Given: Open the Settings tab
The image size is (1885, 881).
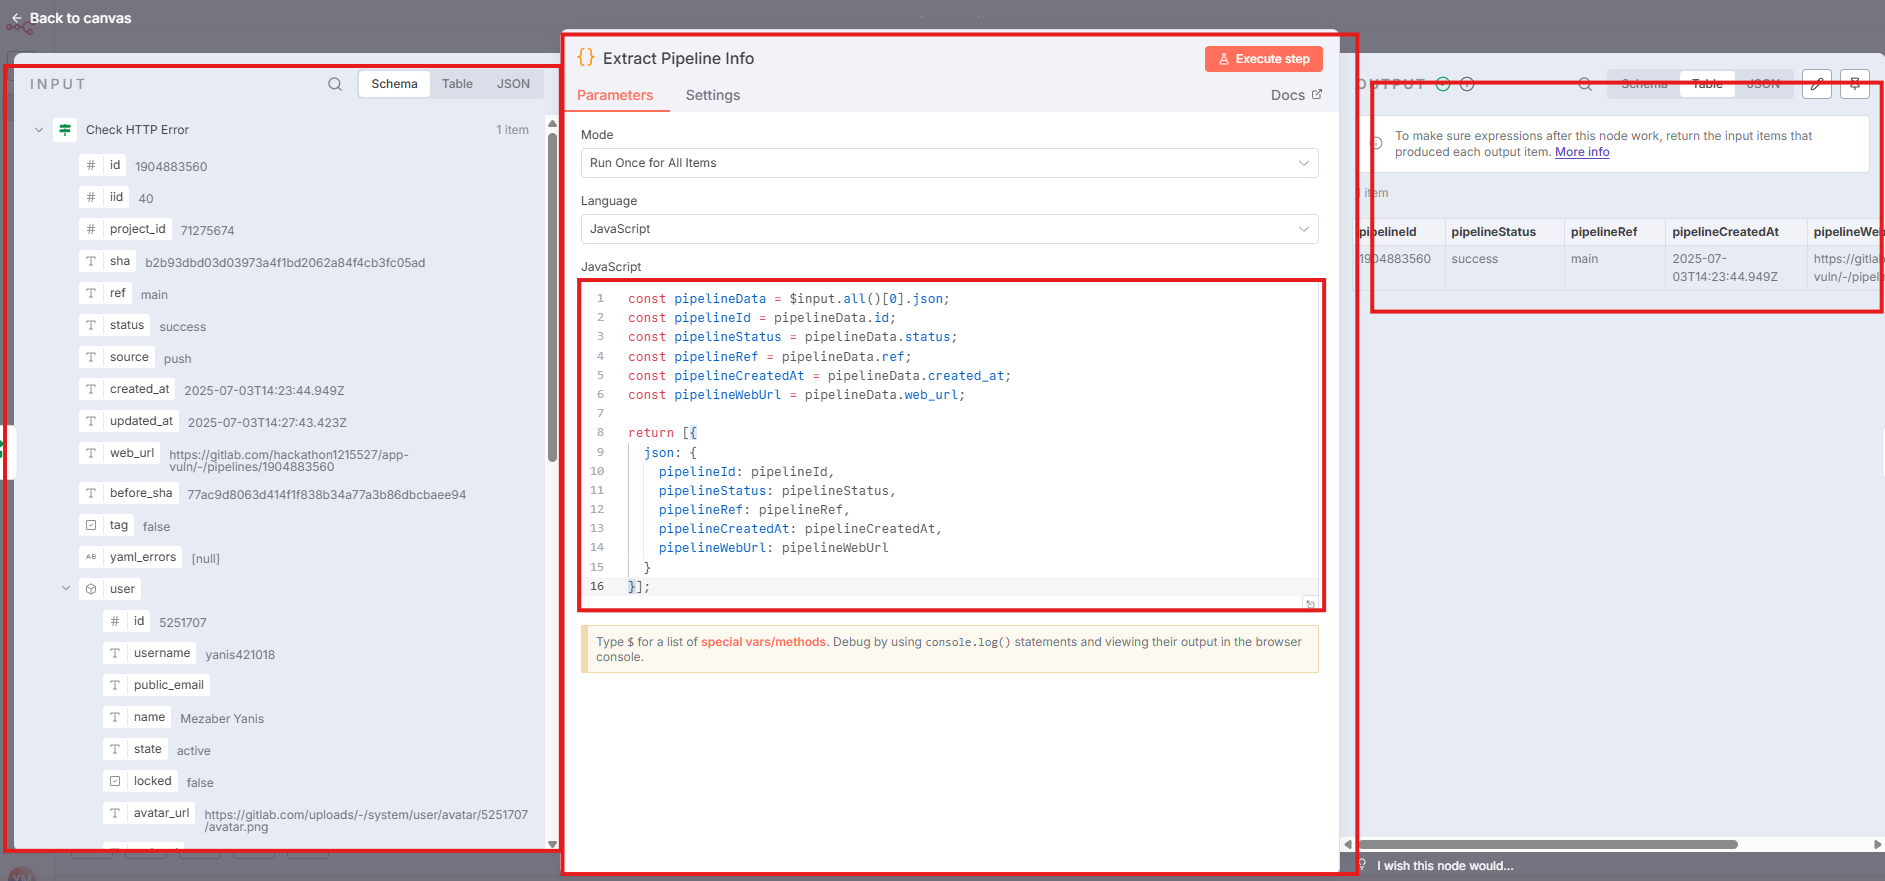Looking at the screenshot, I should 712,95.
